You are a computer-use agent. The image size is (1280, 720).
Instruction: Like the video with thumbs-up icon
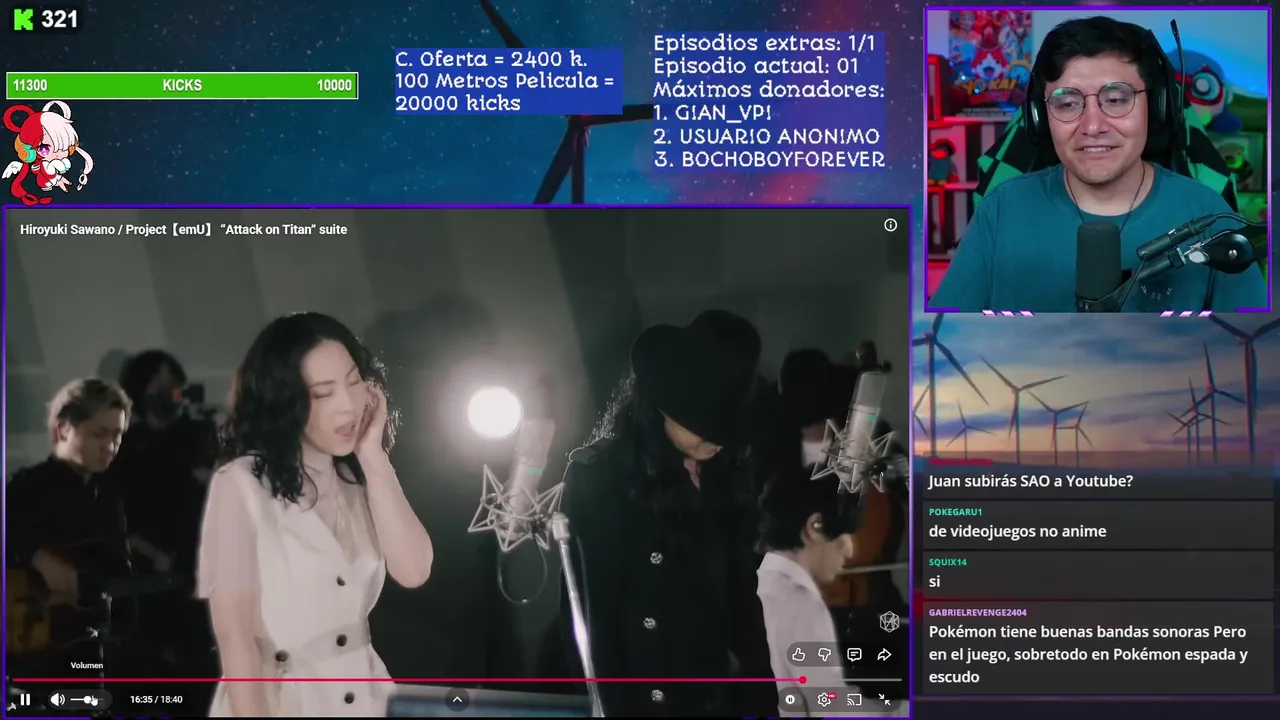798,655
